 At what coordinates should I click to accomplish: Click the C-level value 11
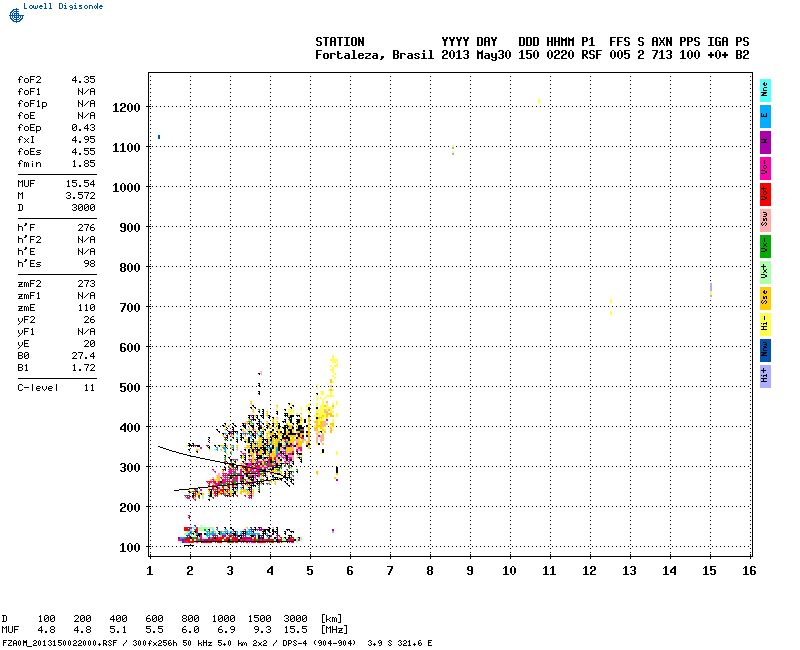click(89, 388)
